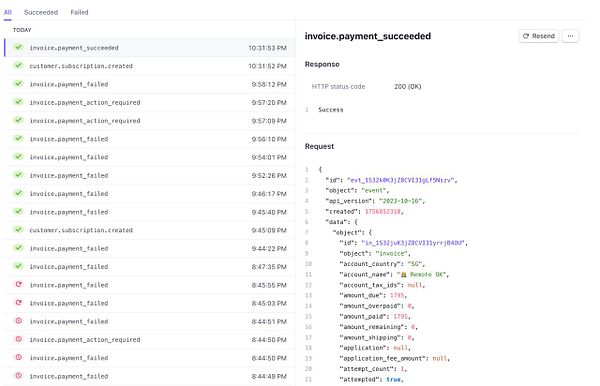Click the account_name value Remote OK
This screenshot has height=386, width=600.
pos(422,275)
